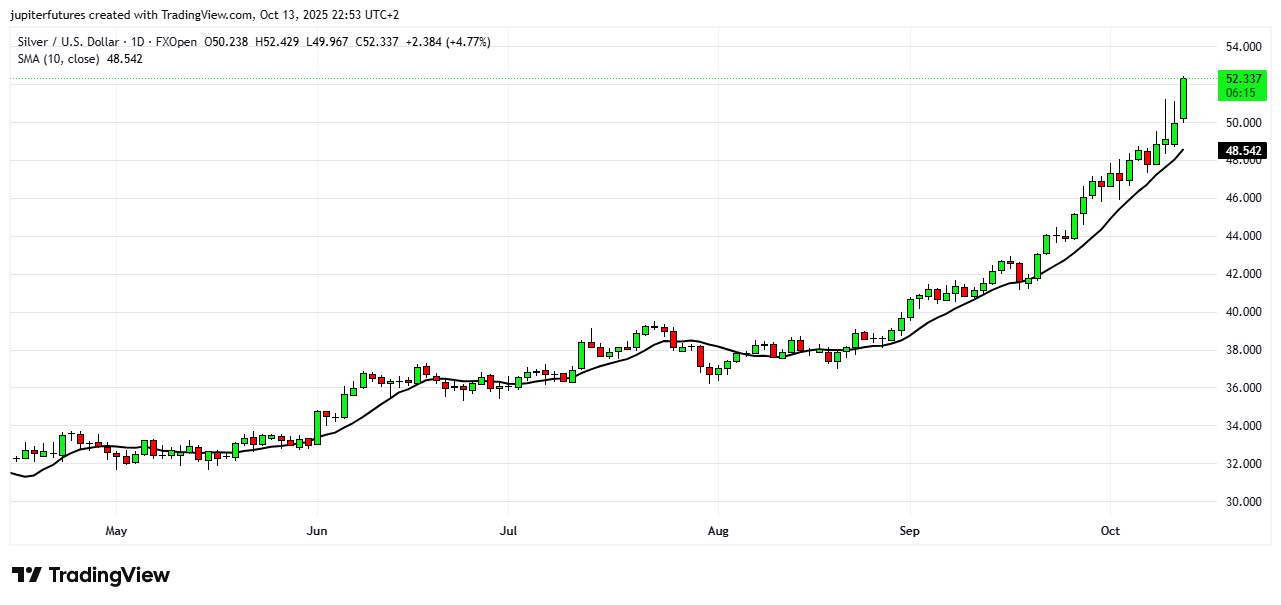Select the Sep label on time axis
Screen dimensions: 1281x605
[908, 529]
